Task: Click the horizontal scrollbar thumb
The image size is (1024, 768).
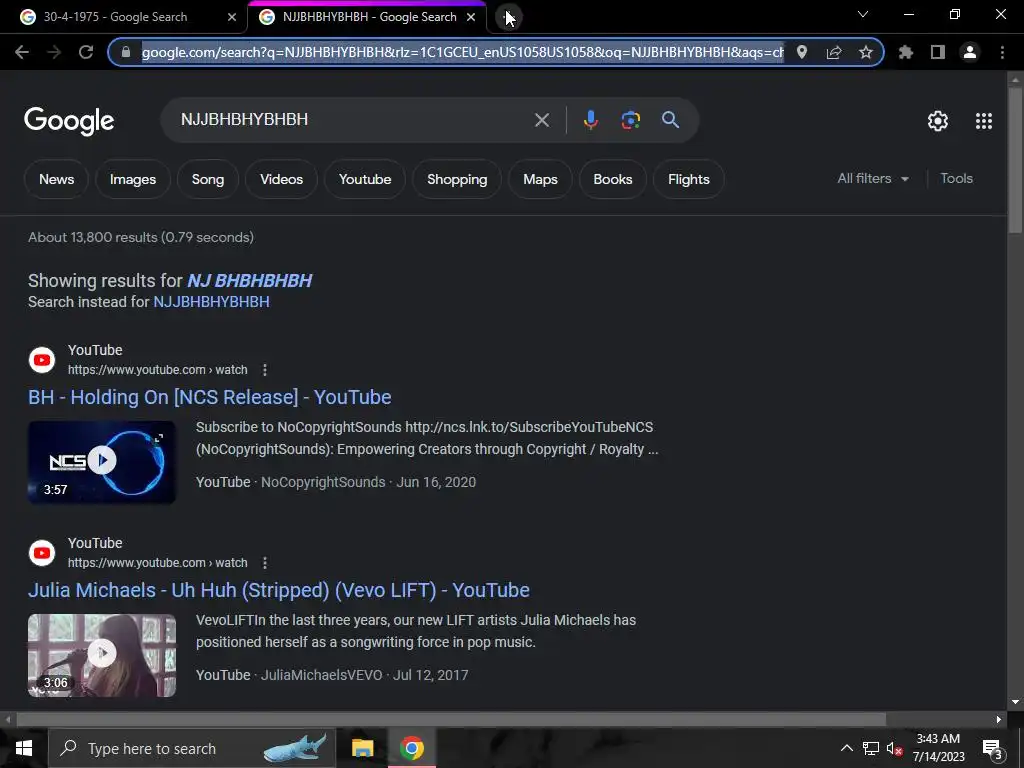Action: (x=451, y=720)
